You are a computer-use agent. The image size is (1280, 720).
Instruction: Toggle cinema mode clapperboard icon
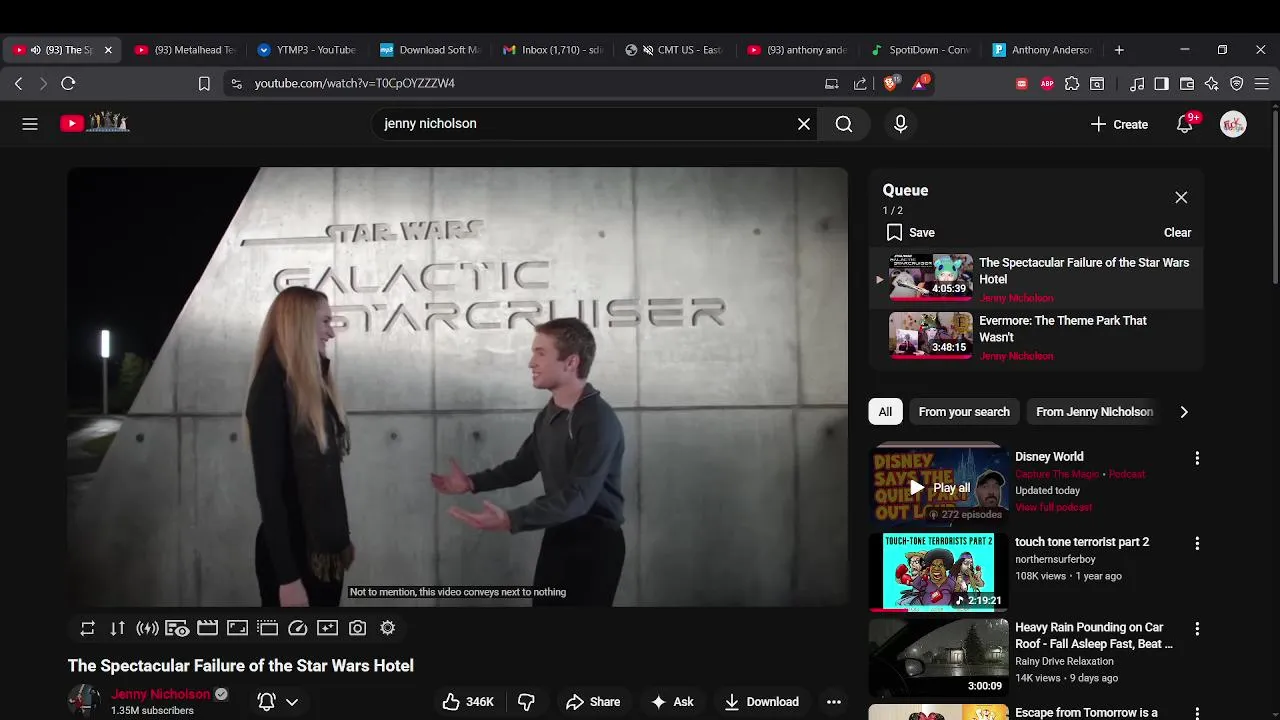point(207,628)
